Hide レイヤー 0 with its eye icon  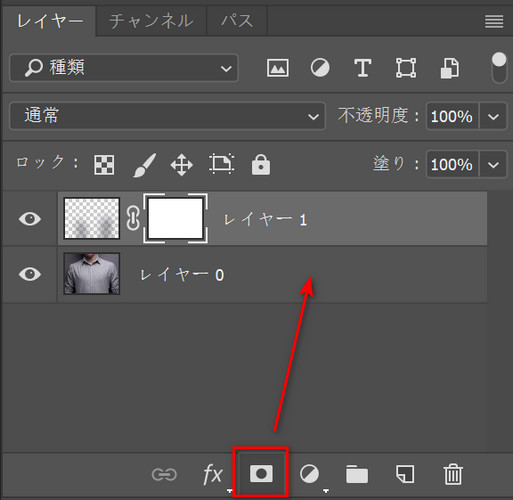point(30,274)
